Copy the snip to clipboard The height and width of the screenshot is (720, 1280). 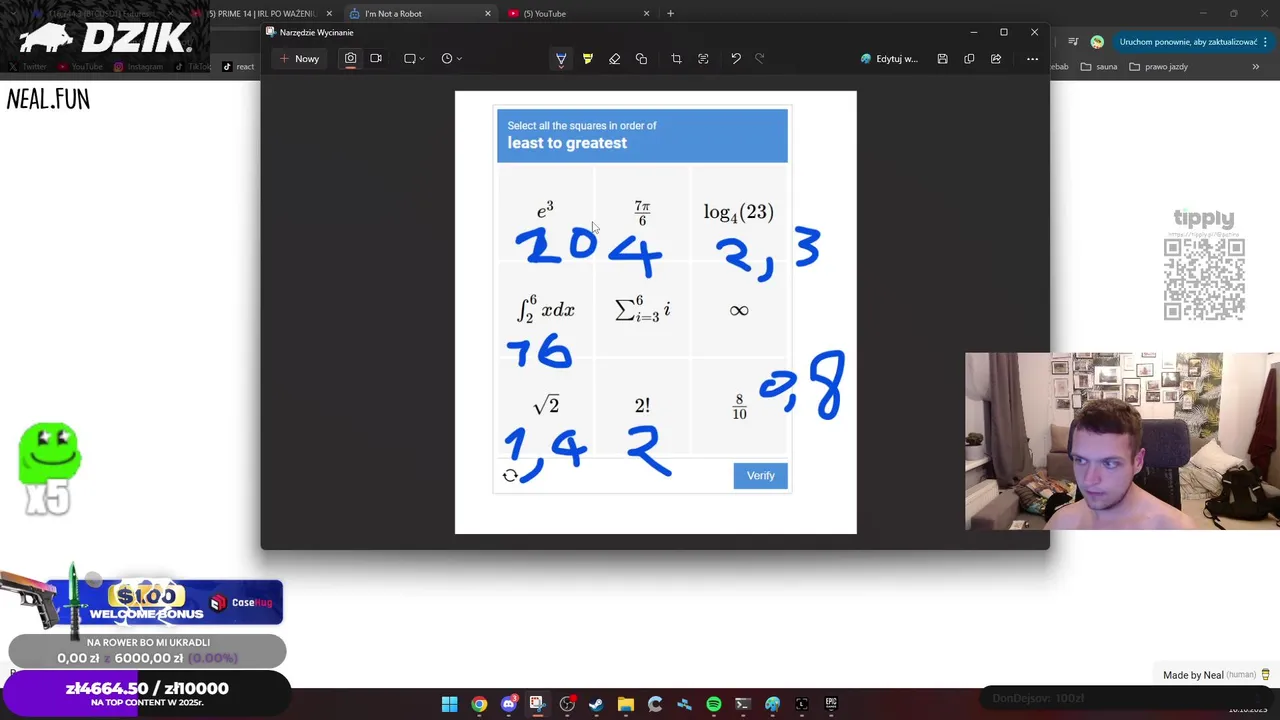969,59
